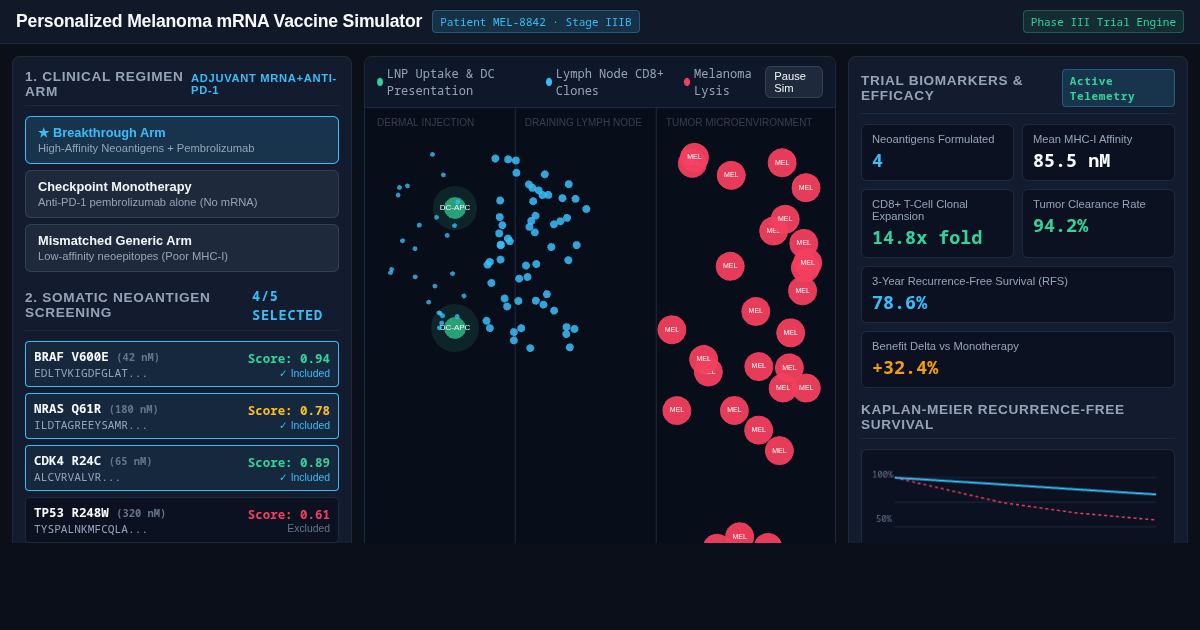Click the Active Telemetry badge
Viewport: 1200px width, 630px height.
[1118, 88]
